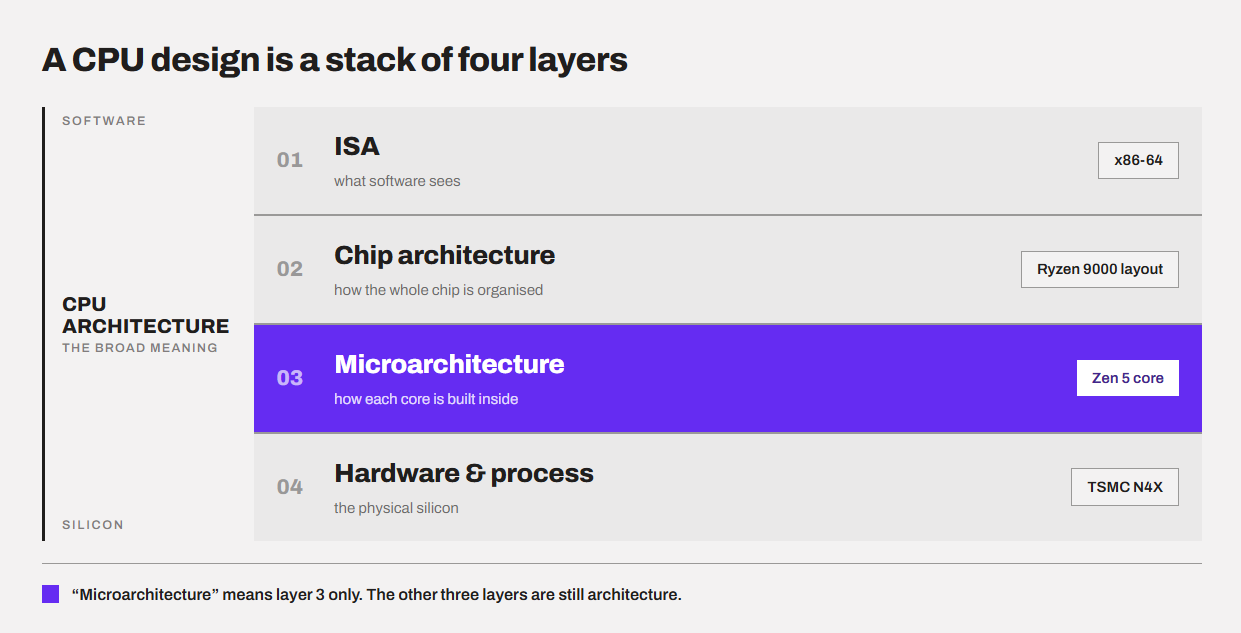Click the 01 layer number
Screen dimensions: 1241x633
pyautogui.click(x=290, y=160)
